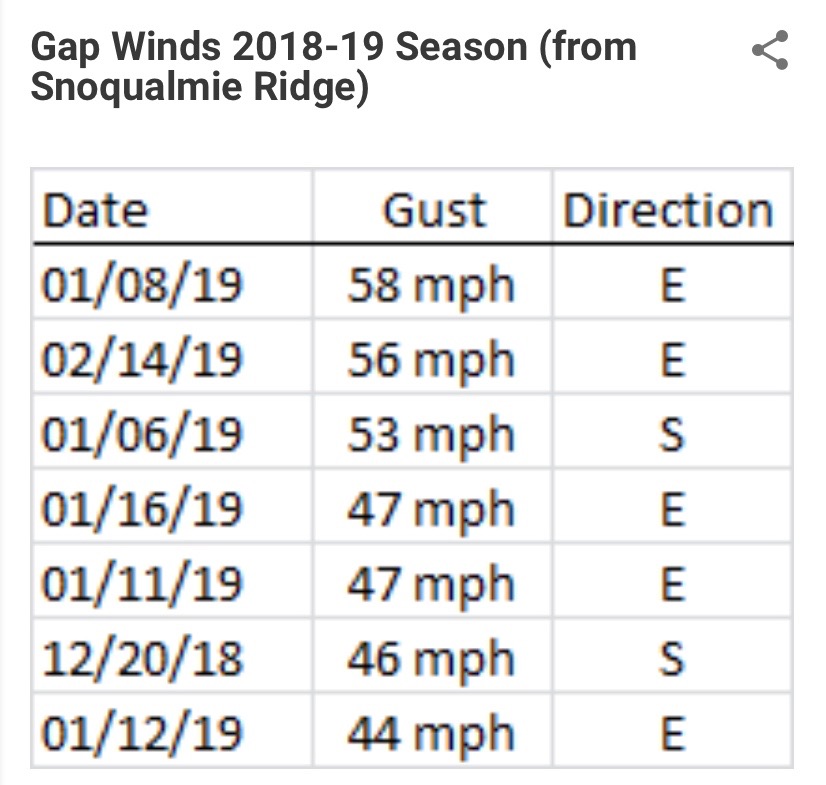Image resolution: width=826 pixels, height=785 pixels.
Task: Select the Date column header
Action: coord(96,211)
